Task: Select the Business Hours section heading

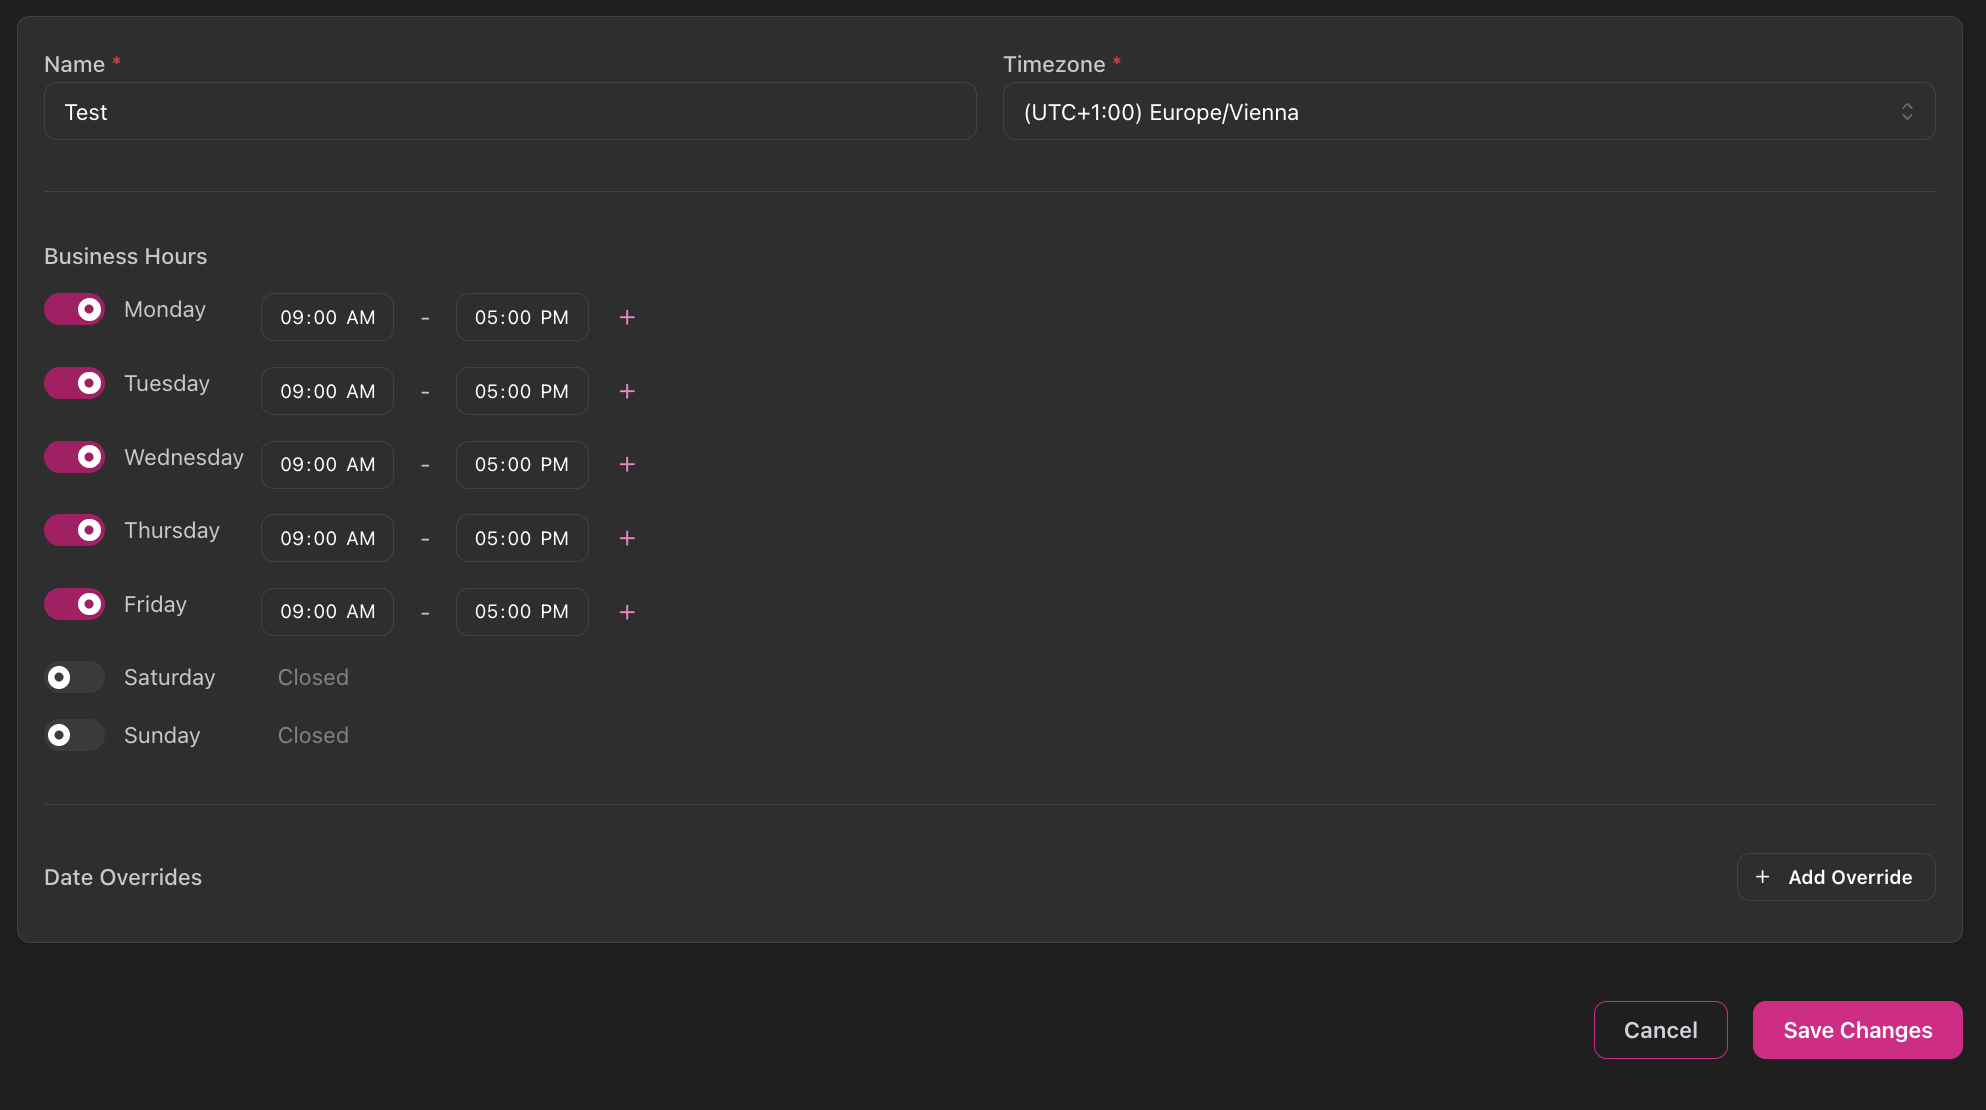Action: click(125, 256)
